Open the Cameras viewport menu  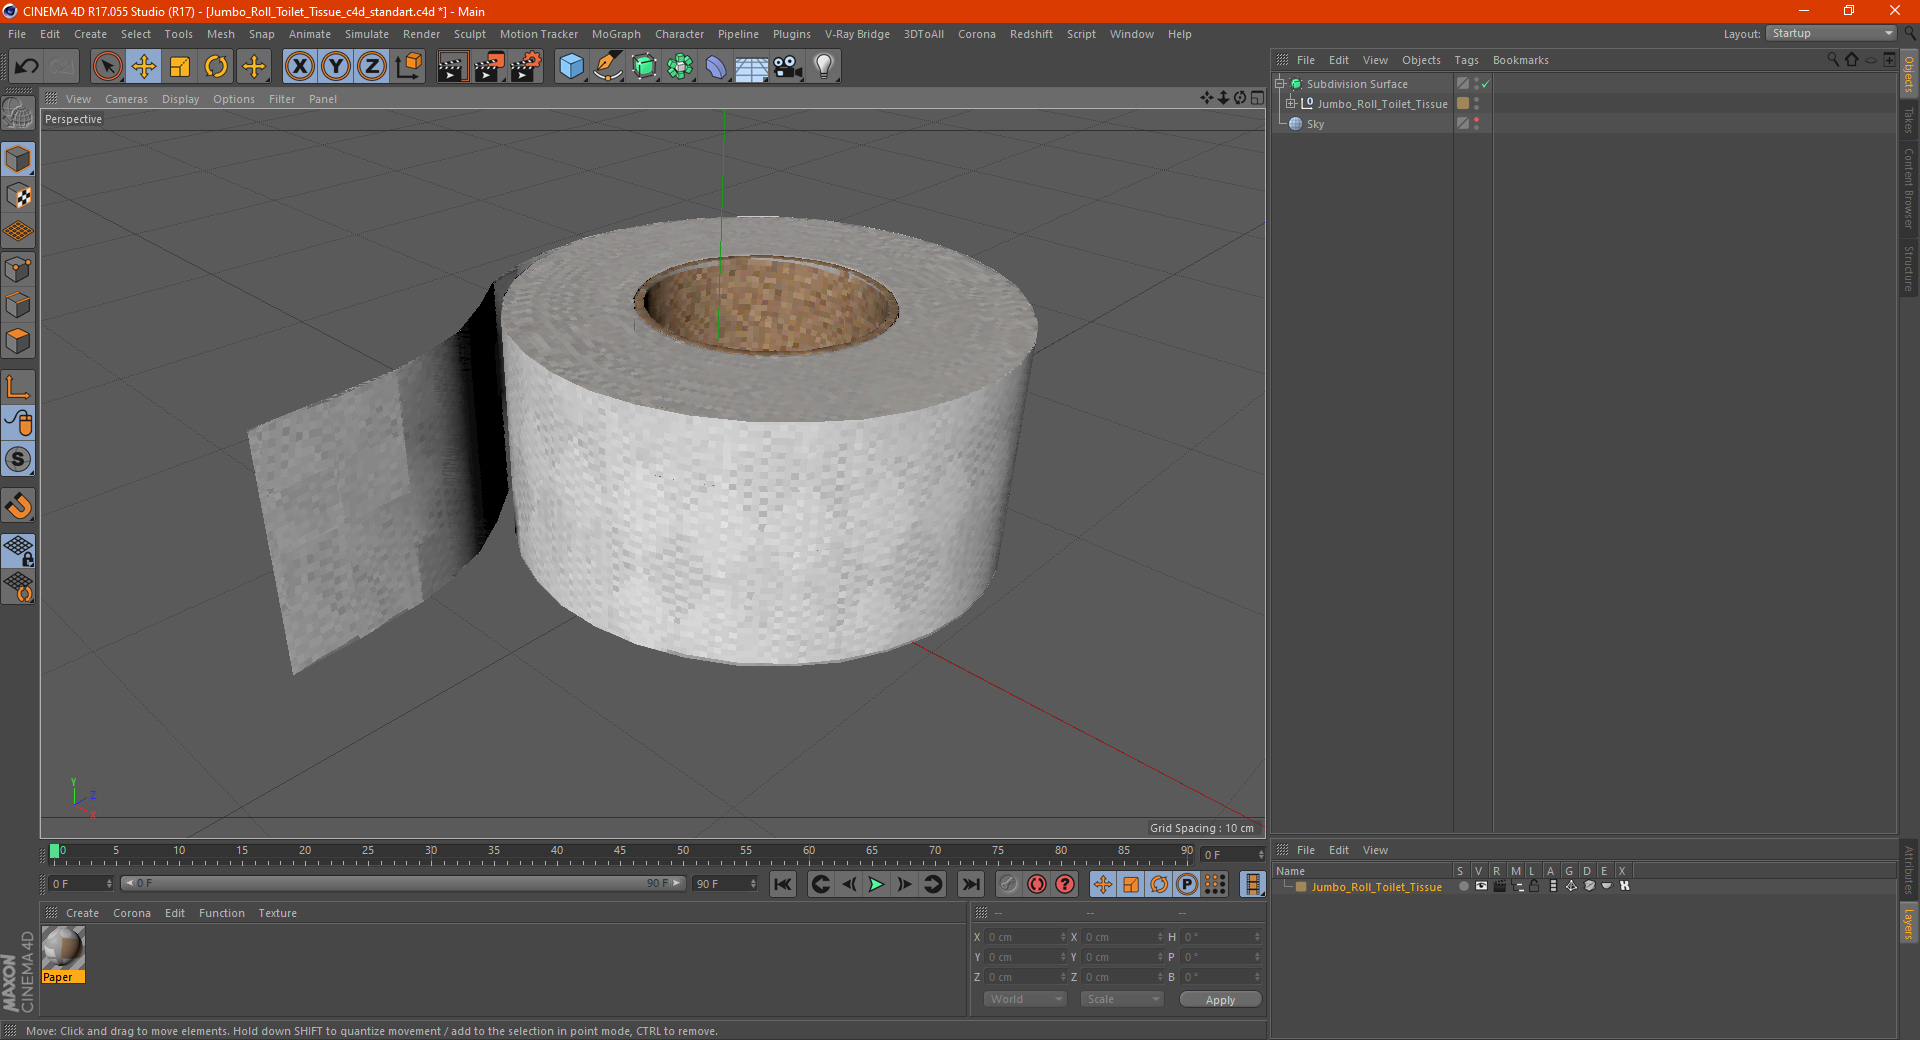point(126,99)
